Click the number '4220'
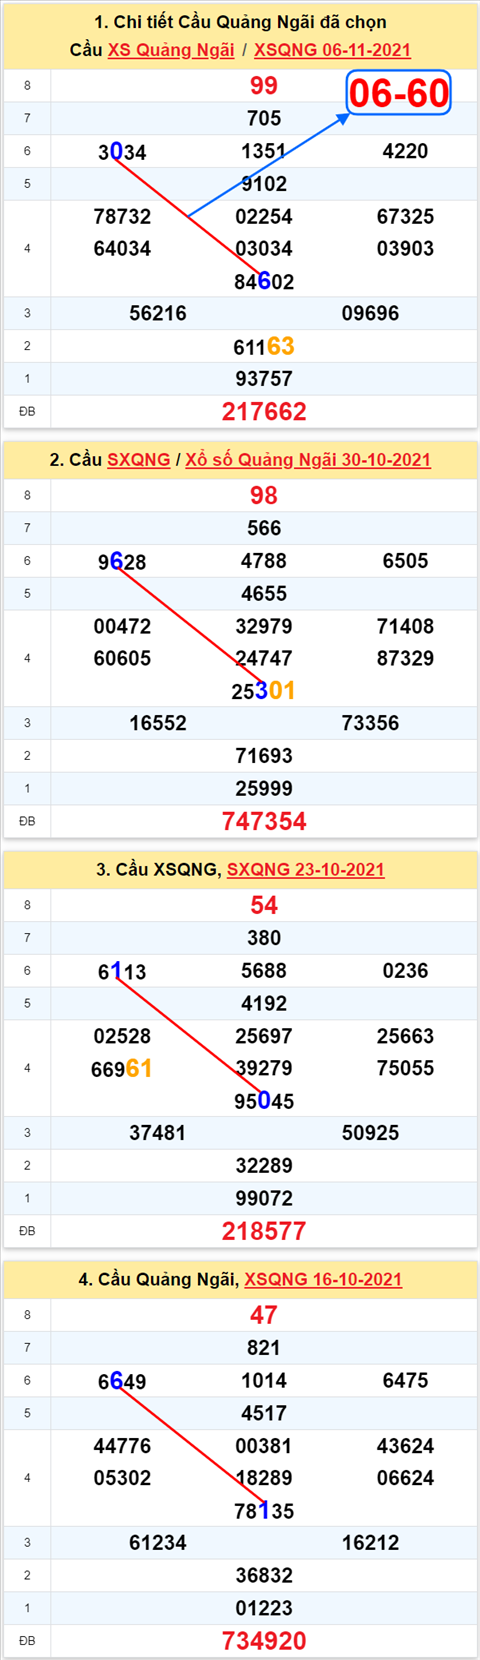This screenshot has width=480, height=1660. [405, 151]
